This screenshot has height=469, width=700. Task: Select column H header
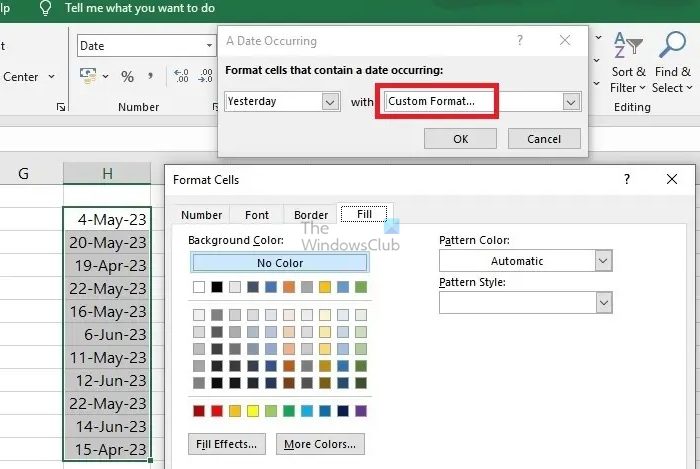[106, 174]
